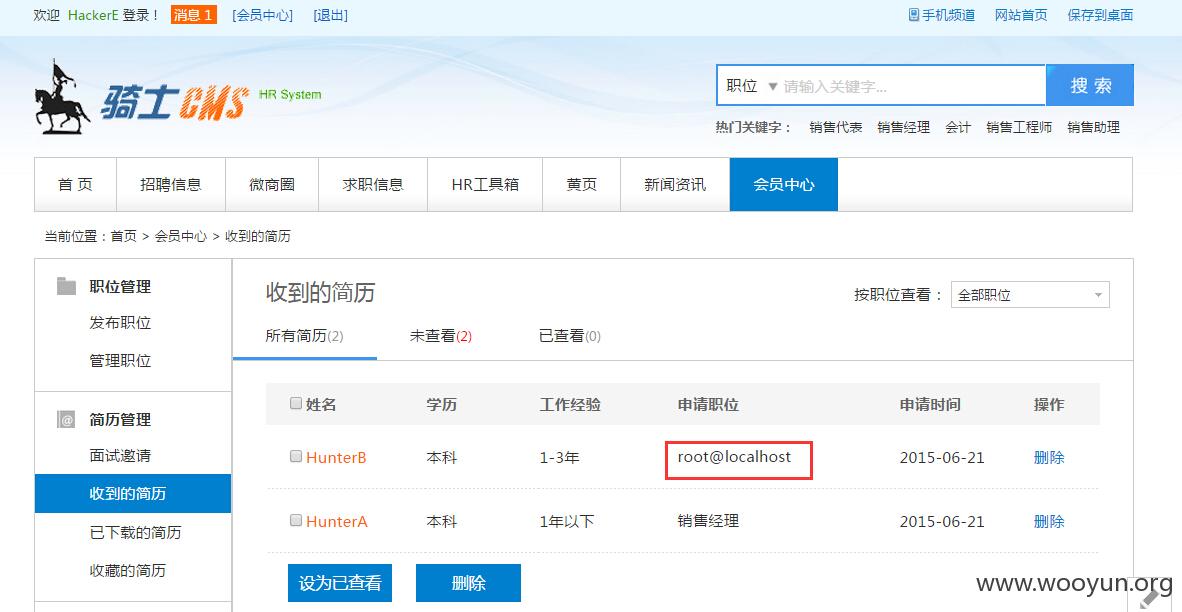Click the 会员中心 breadcrumb link
This screenshot has height=612, width=1182.
(181, 237)
